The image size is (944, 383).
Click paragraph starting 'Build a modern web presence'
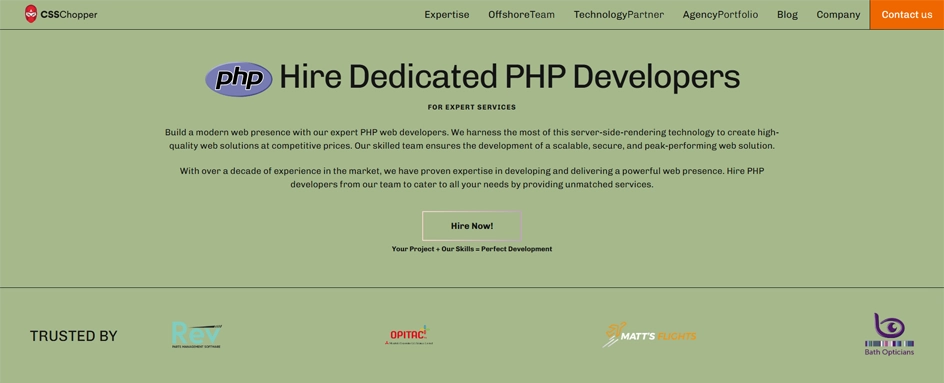pyautogui.click(x=472, y=139)
